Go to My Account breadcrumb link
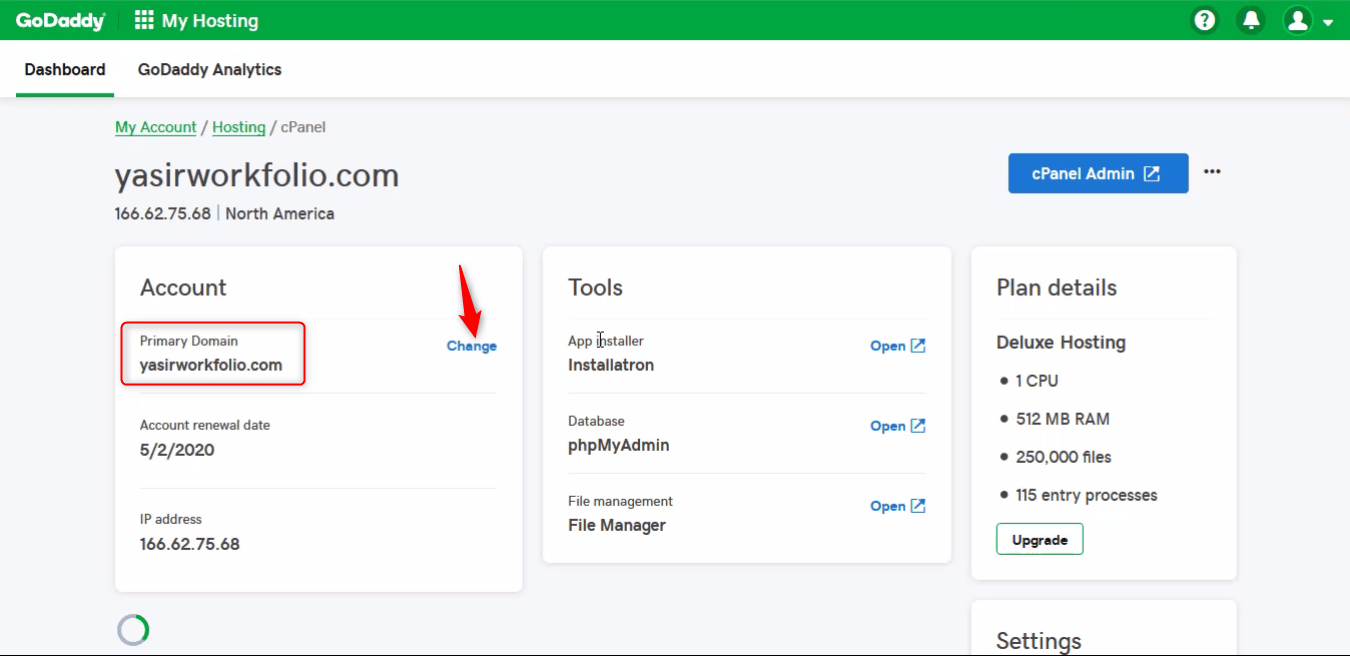Screen dimensions: 1350x656 (x=156, y=127)
